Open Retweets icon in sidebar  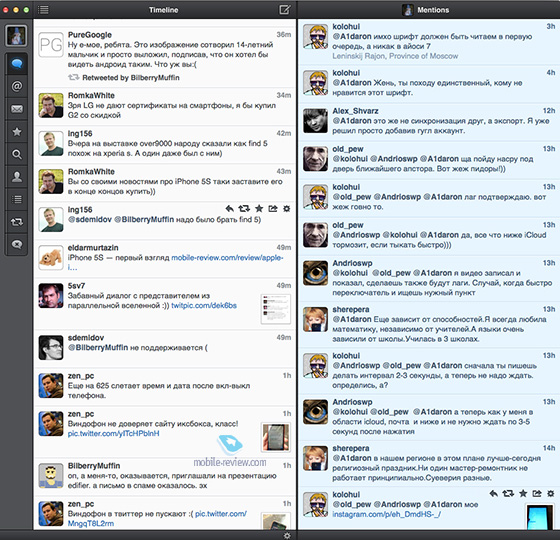point(17,222)
